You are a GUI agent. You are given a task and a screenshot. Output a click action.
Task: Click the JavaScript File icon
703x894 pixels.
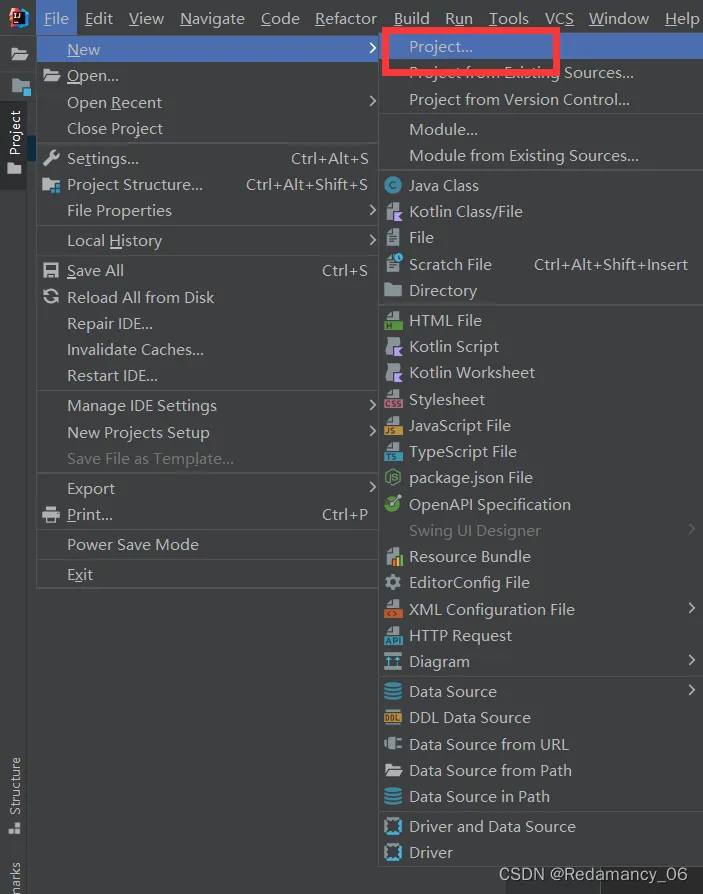(392, 426)
